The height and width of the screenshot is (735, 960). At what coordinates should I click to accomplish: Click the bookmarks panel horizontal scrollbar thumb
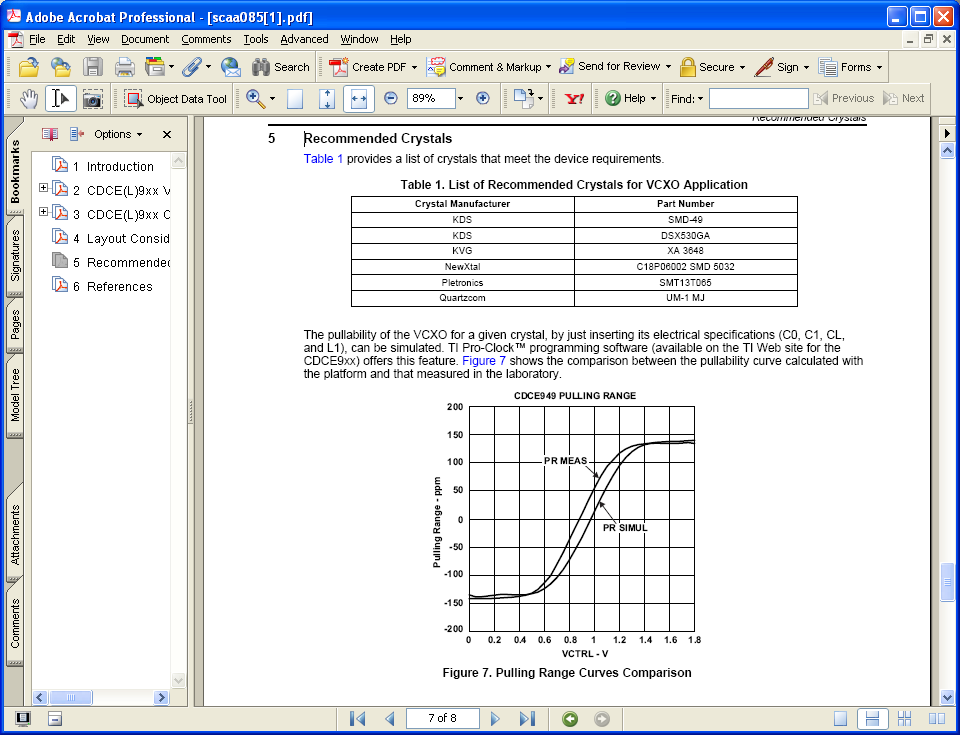(70, 697)
